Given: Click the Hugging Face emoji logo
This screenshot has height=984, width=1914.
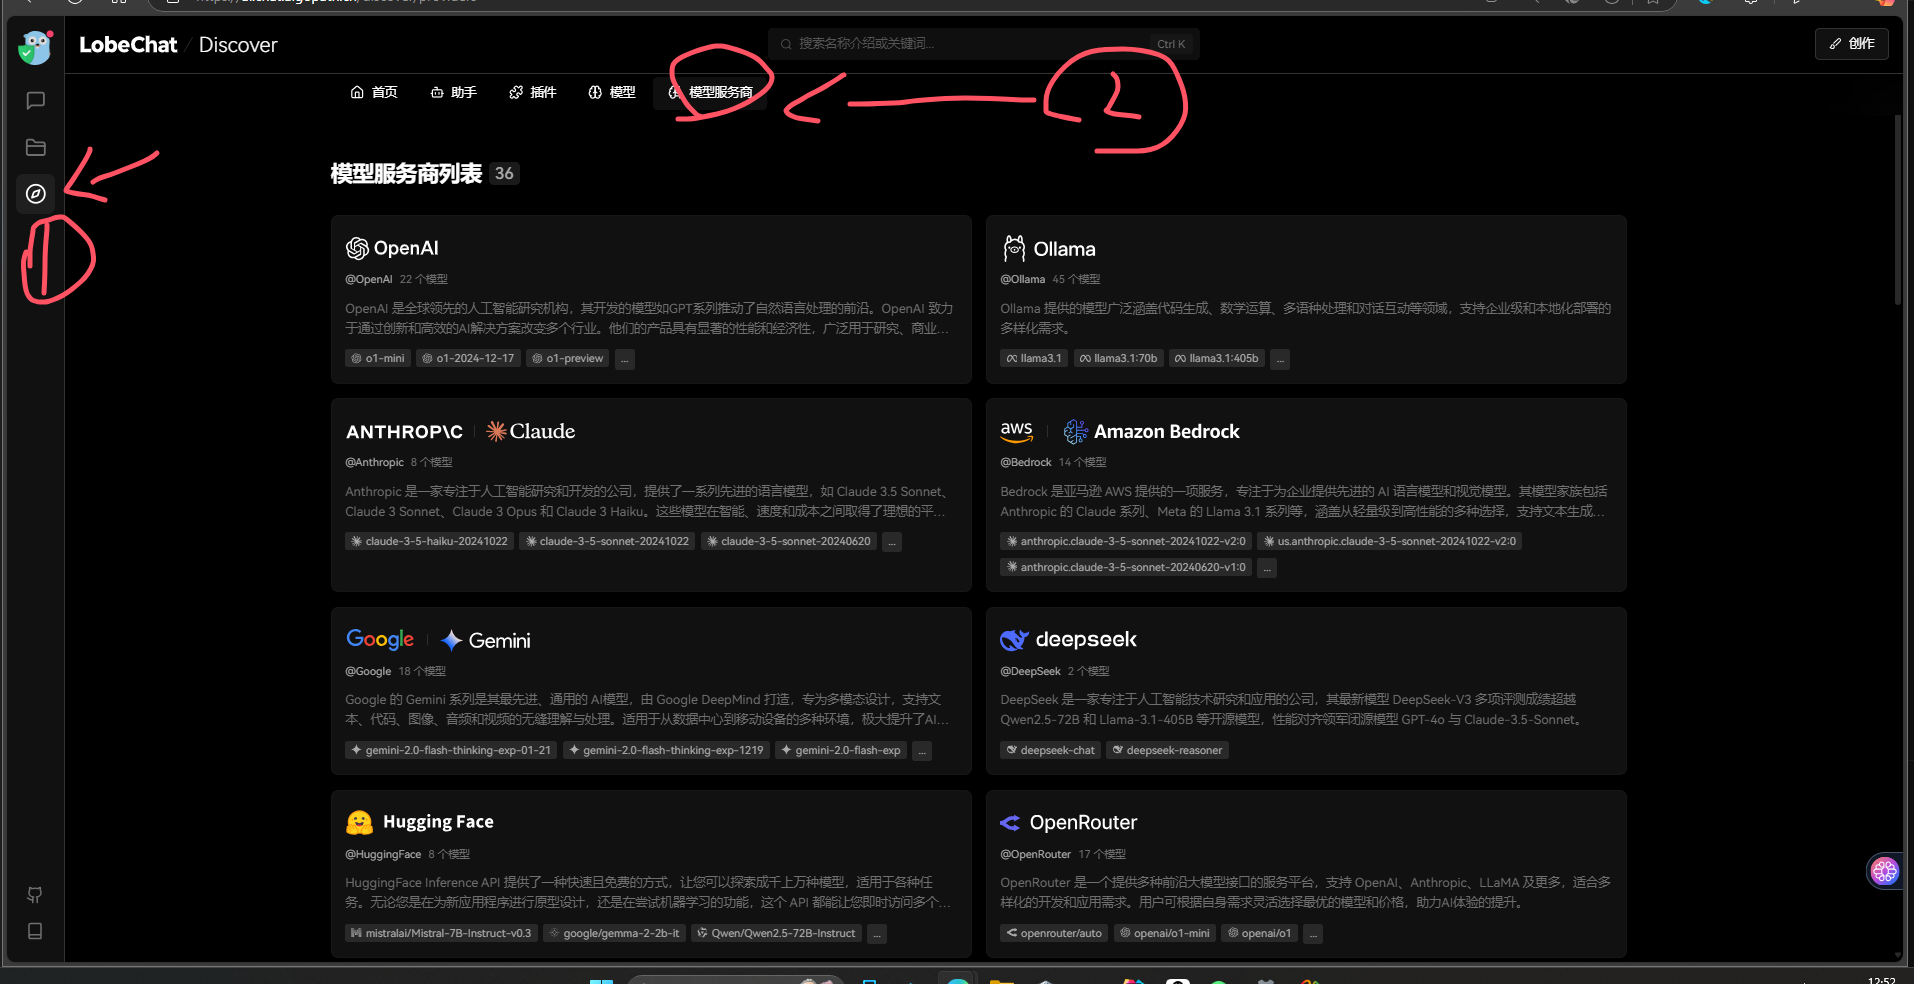Looking at the screenshot, I should (359, 822).
